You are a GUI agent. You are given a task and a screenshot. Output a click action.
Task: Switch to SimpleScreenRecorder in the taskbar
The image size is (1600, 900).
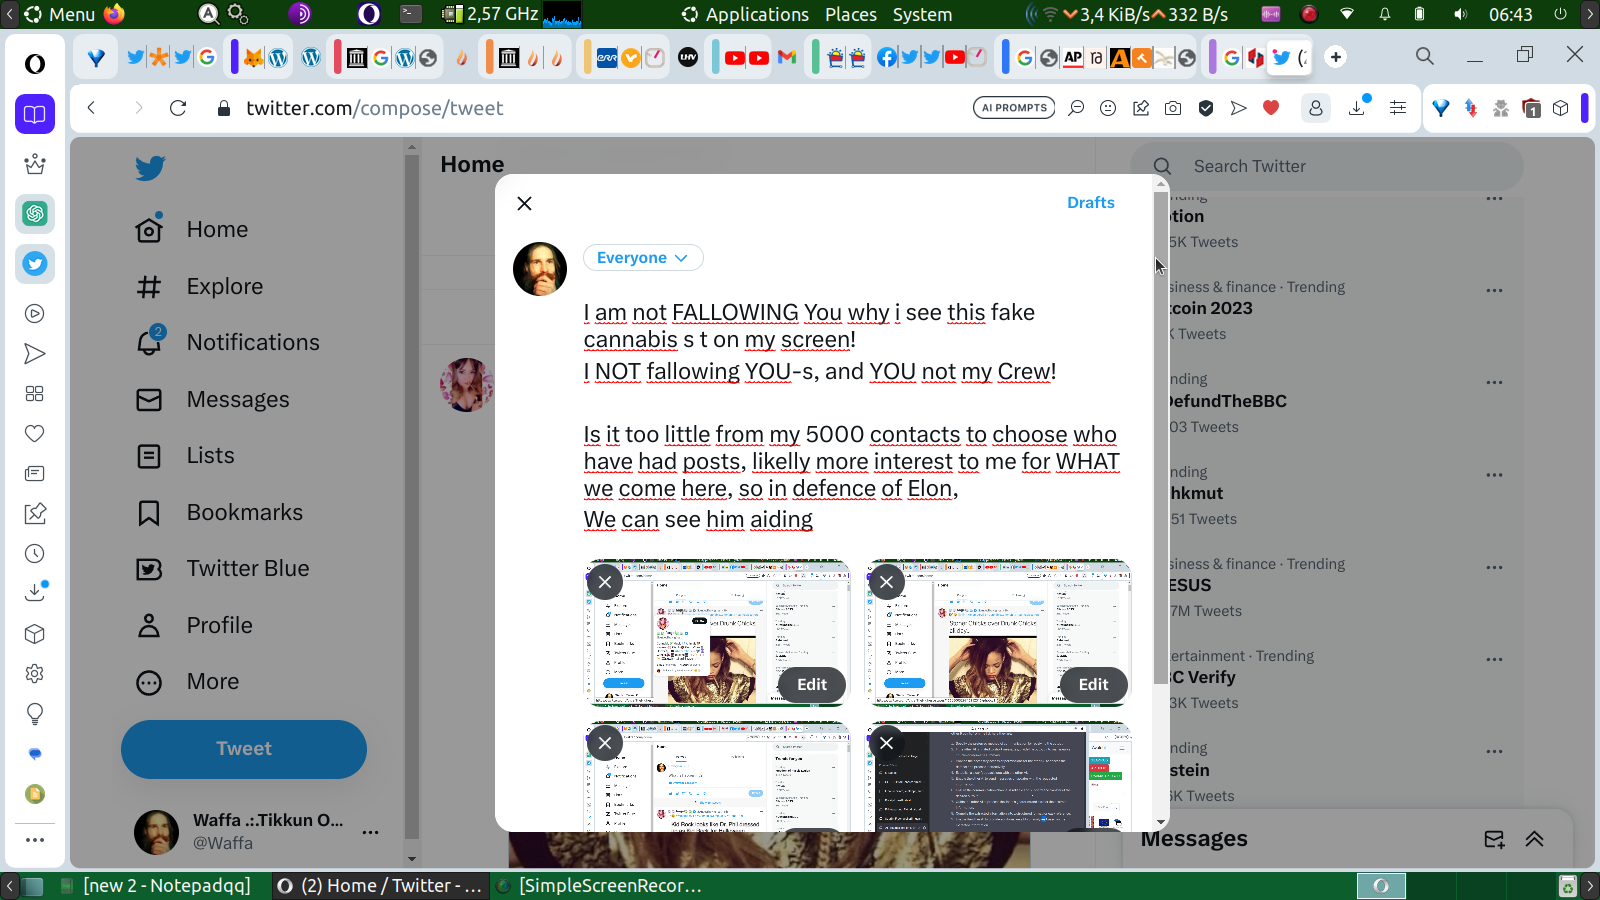(600, 886)
